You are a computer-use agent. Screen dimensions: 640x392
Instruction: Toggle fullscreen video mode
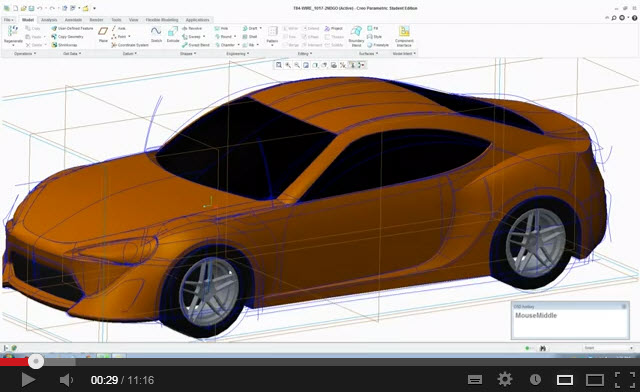click(625, 380)
